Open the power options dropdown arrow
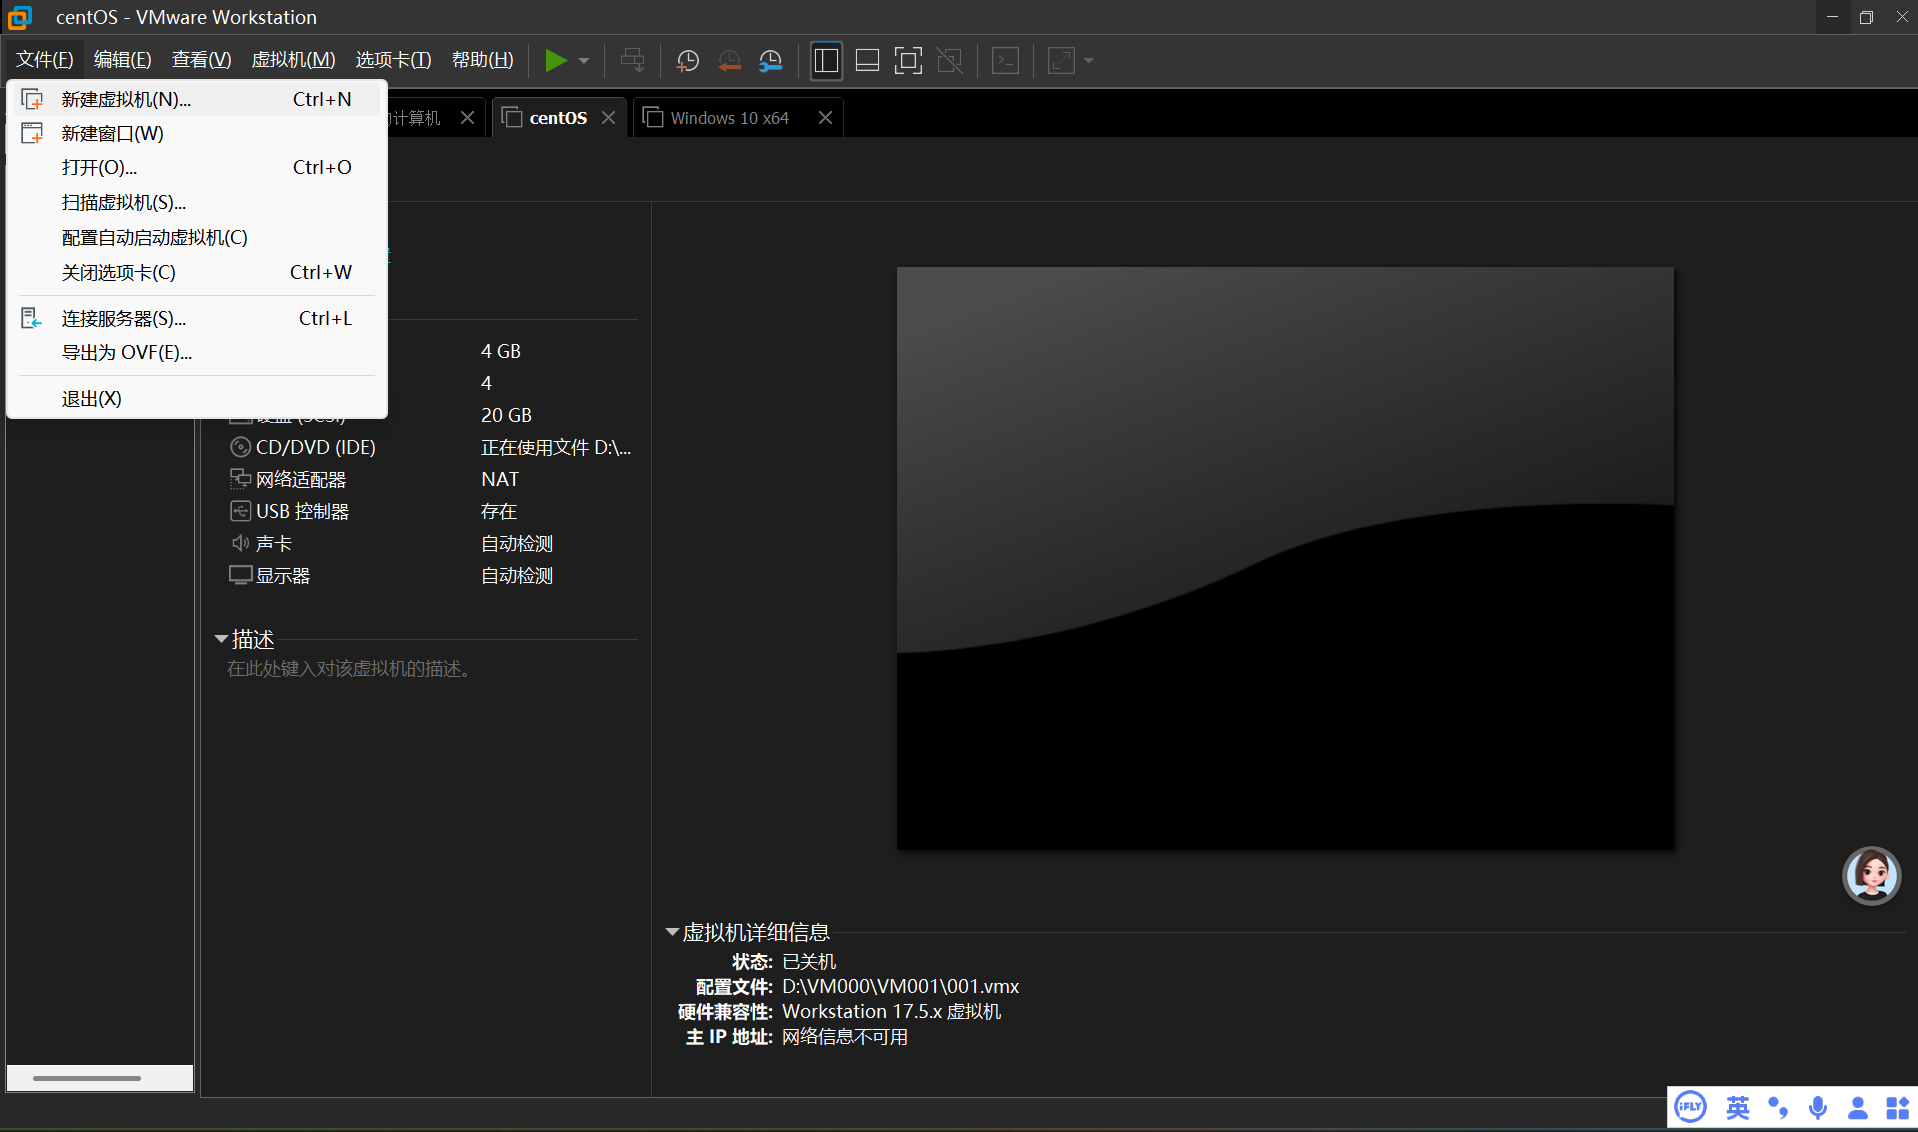Screen dimensions: 1918x1132 click(x=584, y=61)
